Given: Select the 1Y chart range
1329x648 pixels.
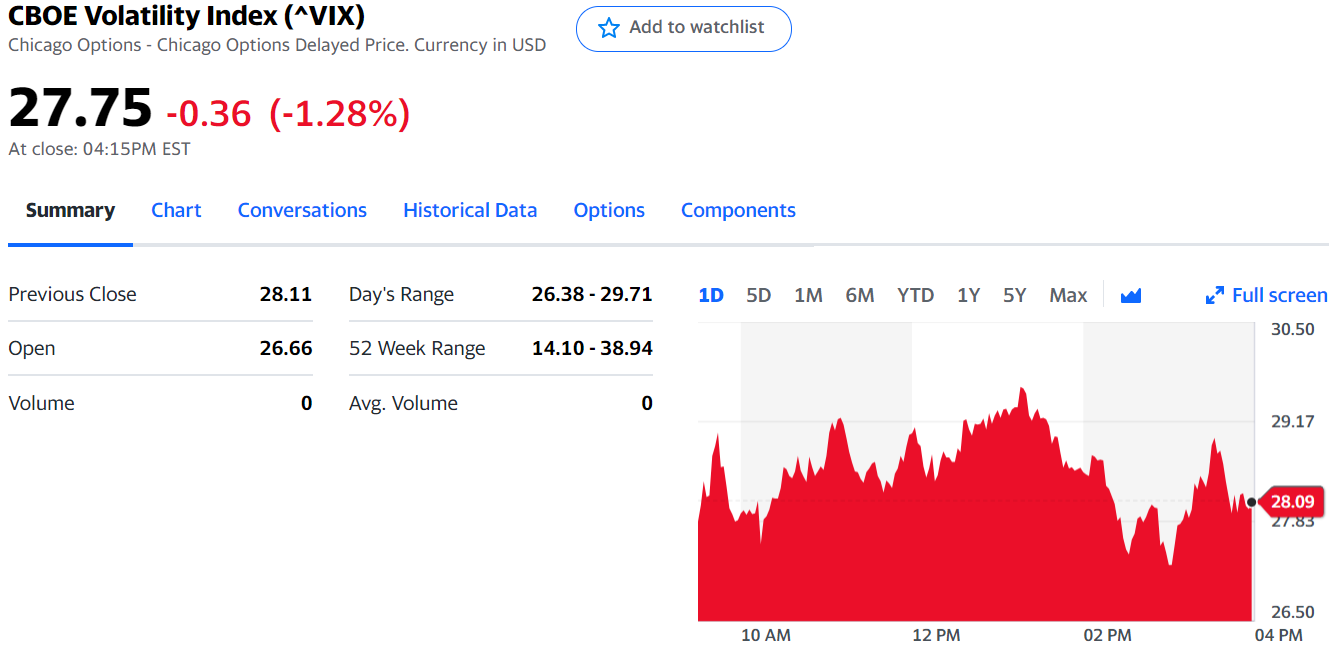Looking at the screenshot, I should pyautogui.click(x=968, y=295).
